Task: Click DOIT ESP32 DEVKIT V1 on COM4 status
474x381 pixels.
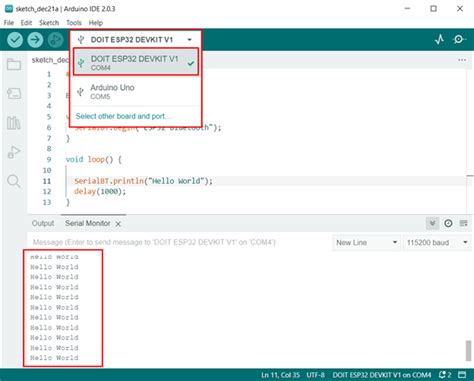Action: (x=382, y=375)
